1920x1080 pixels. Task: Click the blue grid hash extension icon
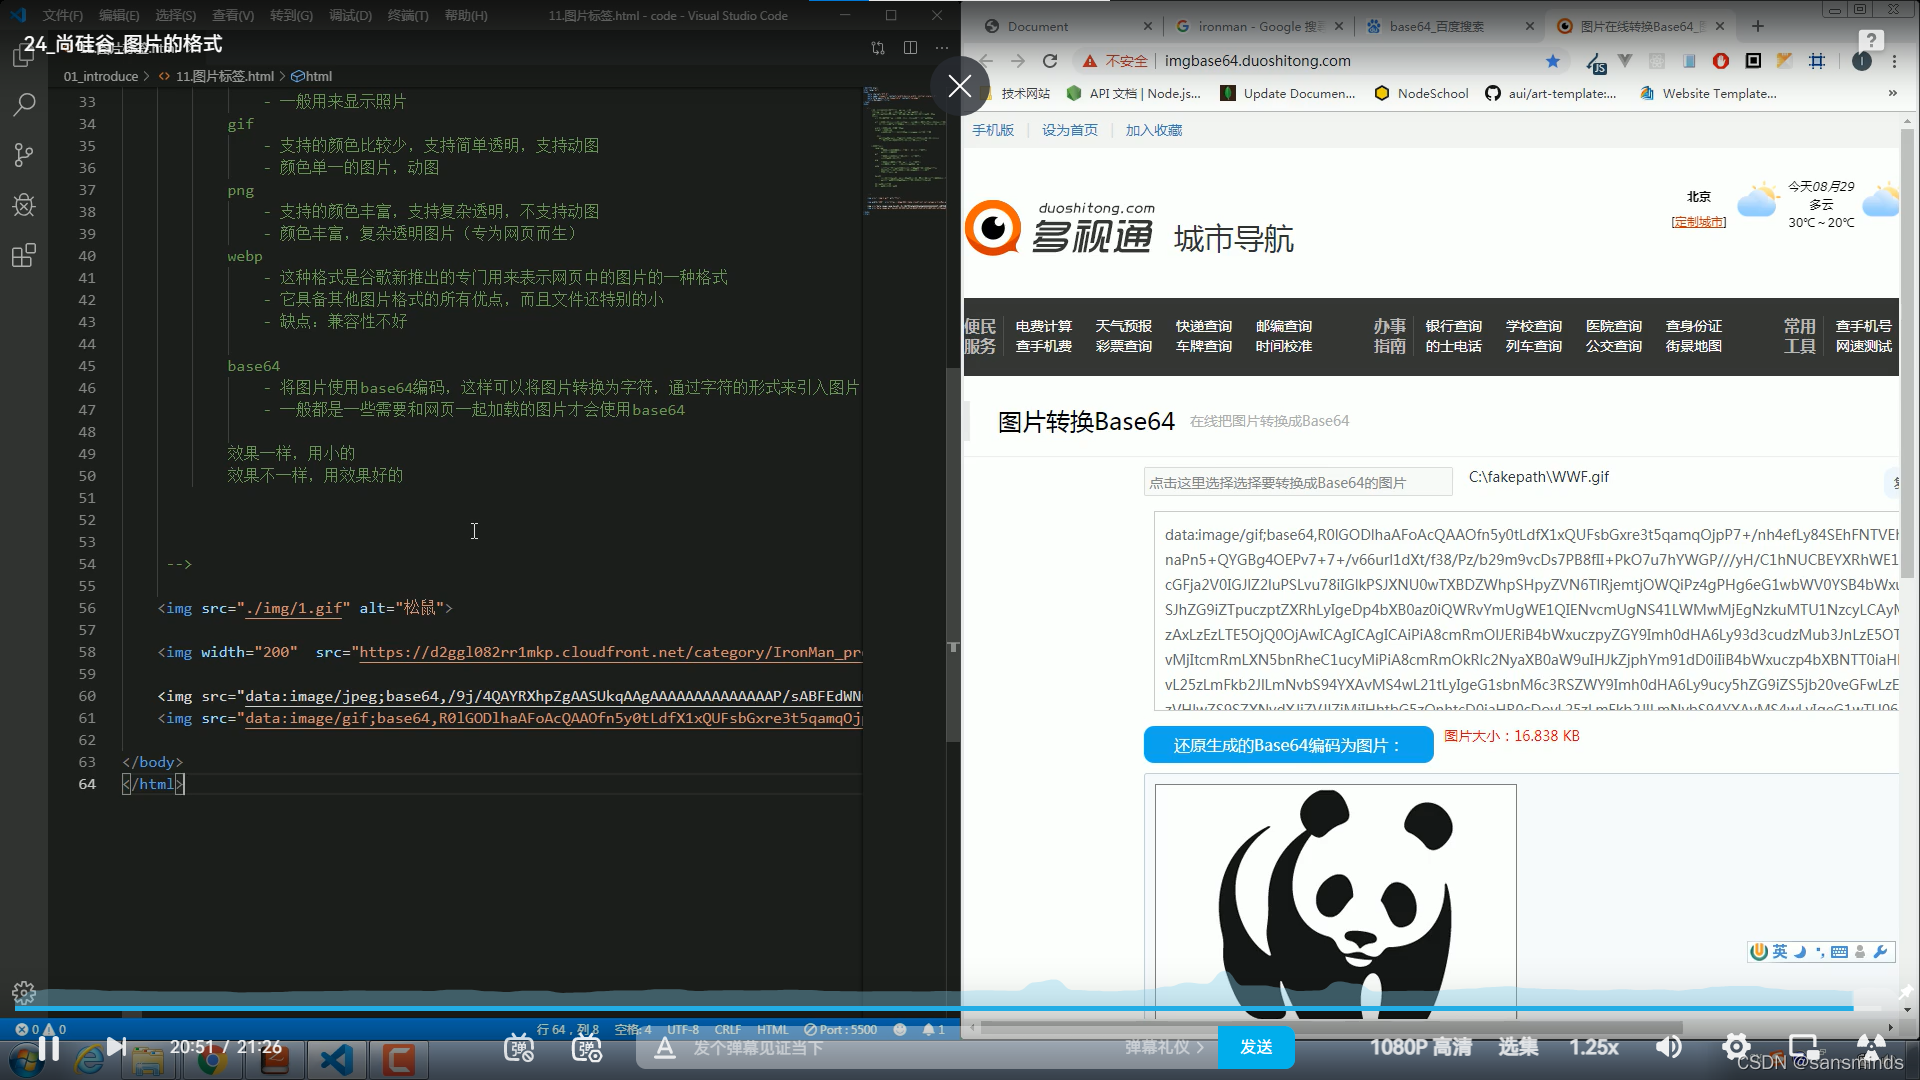point(1817,61)
